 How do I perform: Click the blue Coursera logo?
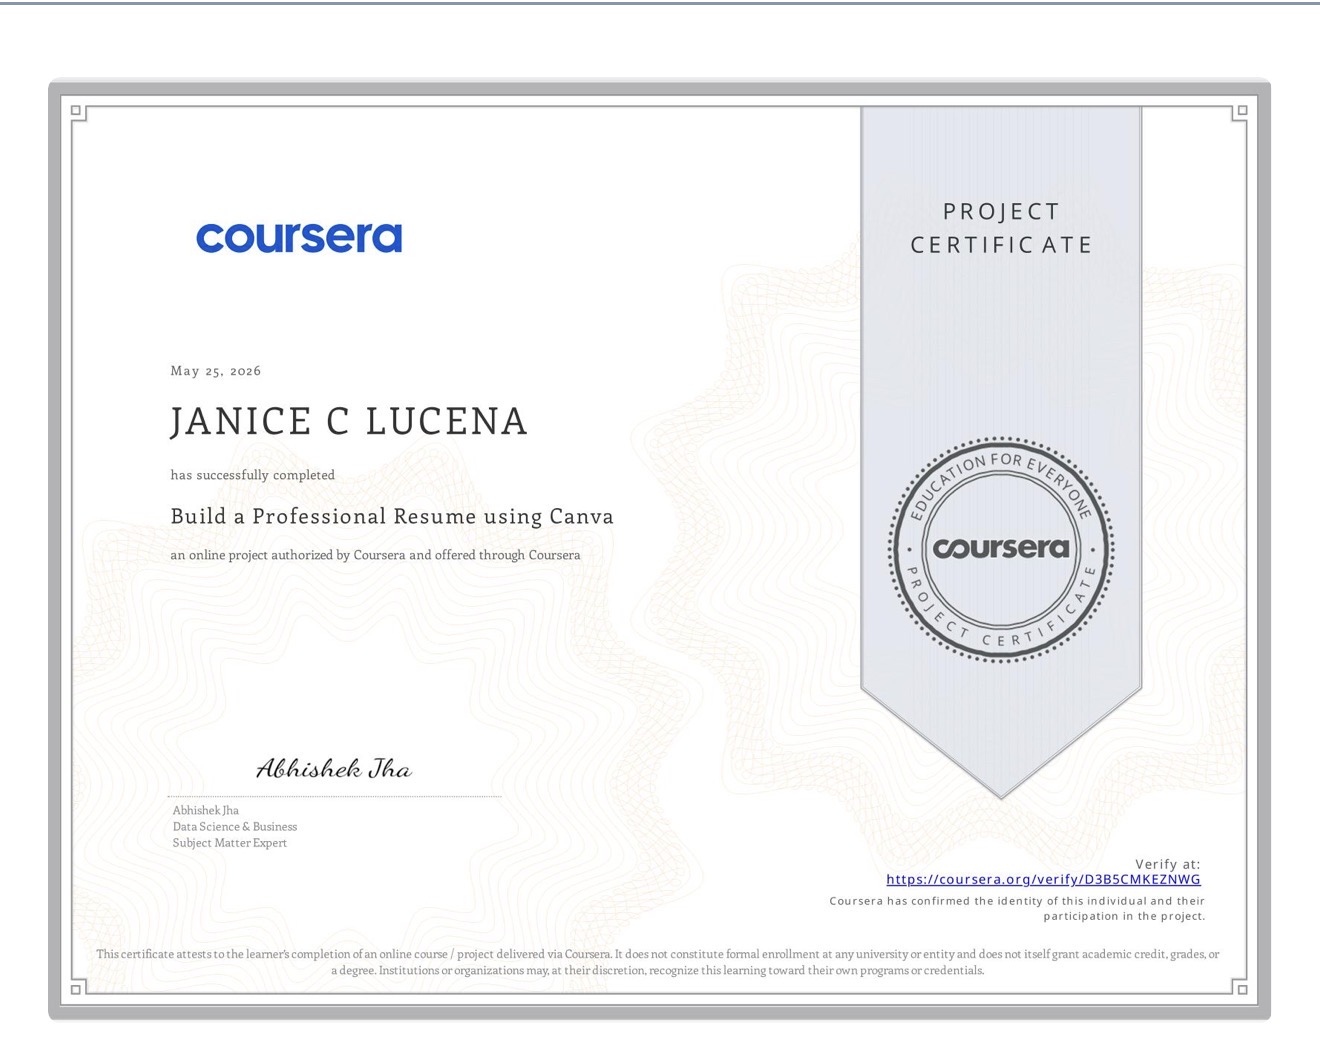pos(299,237)
